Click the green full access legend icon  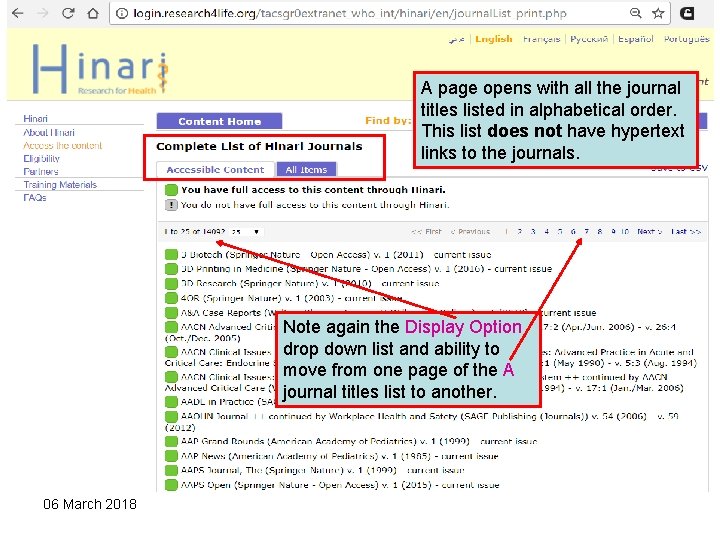coord(171,190)
